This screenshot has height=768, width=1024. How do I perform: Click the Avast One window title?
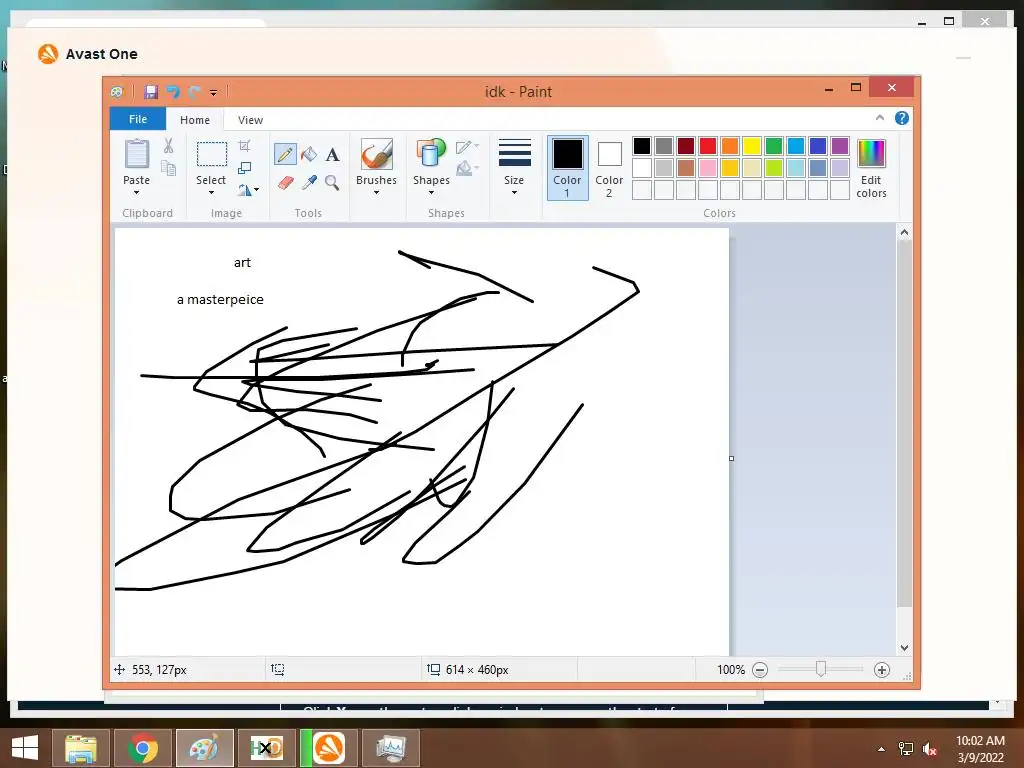tap(101, 54)
